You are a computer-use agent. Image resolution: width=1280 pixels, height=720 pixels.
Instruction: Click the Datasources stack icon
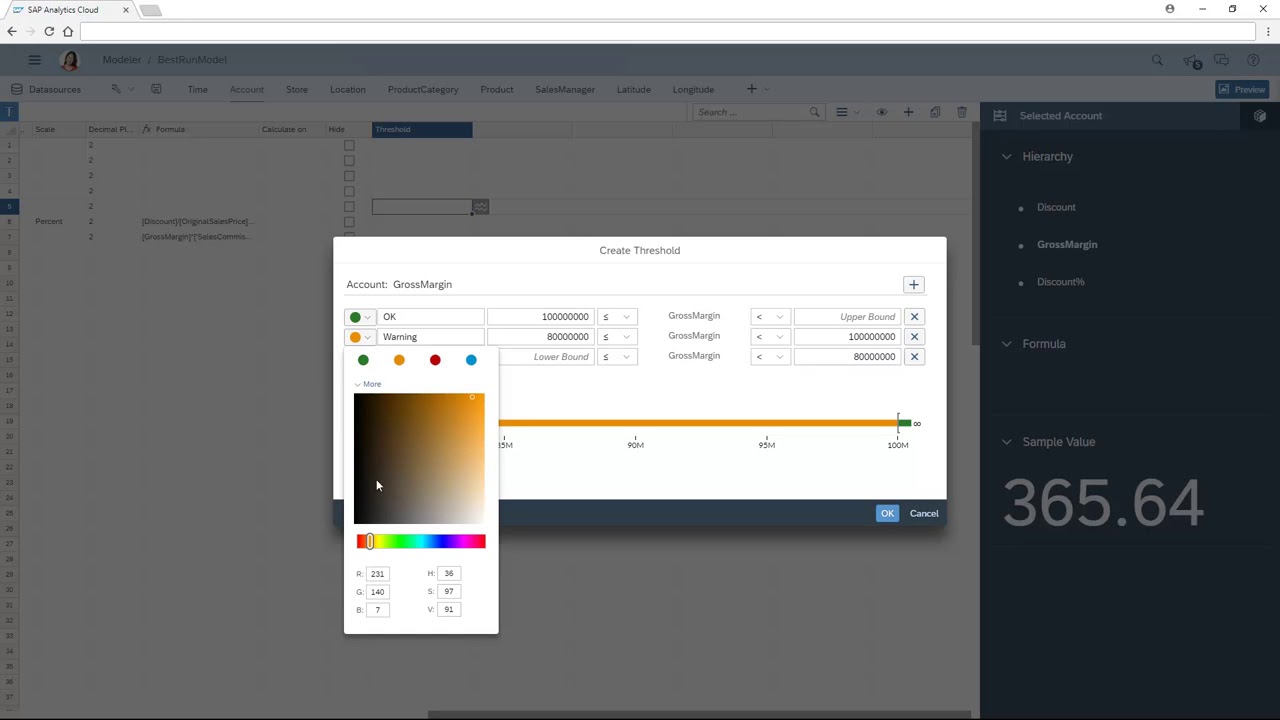(x=17, y=89)
